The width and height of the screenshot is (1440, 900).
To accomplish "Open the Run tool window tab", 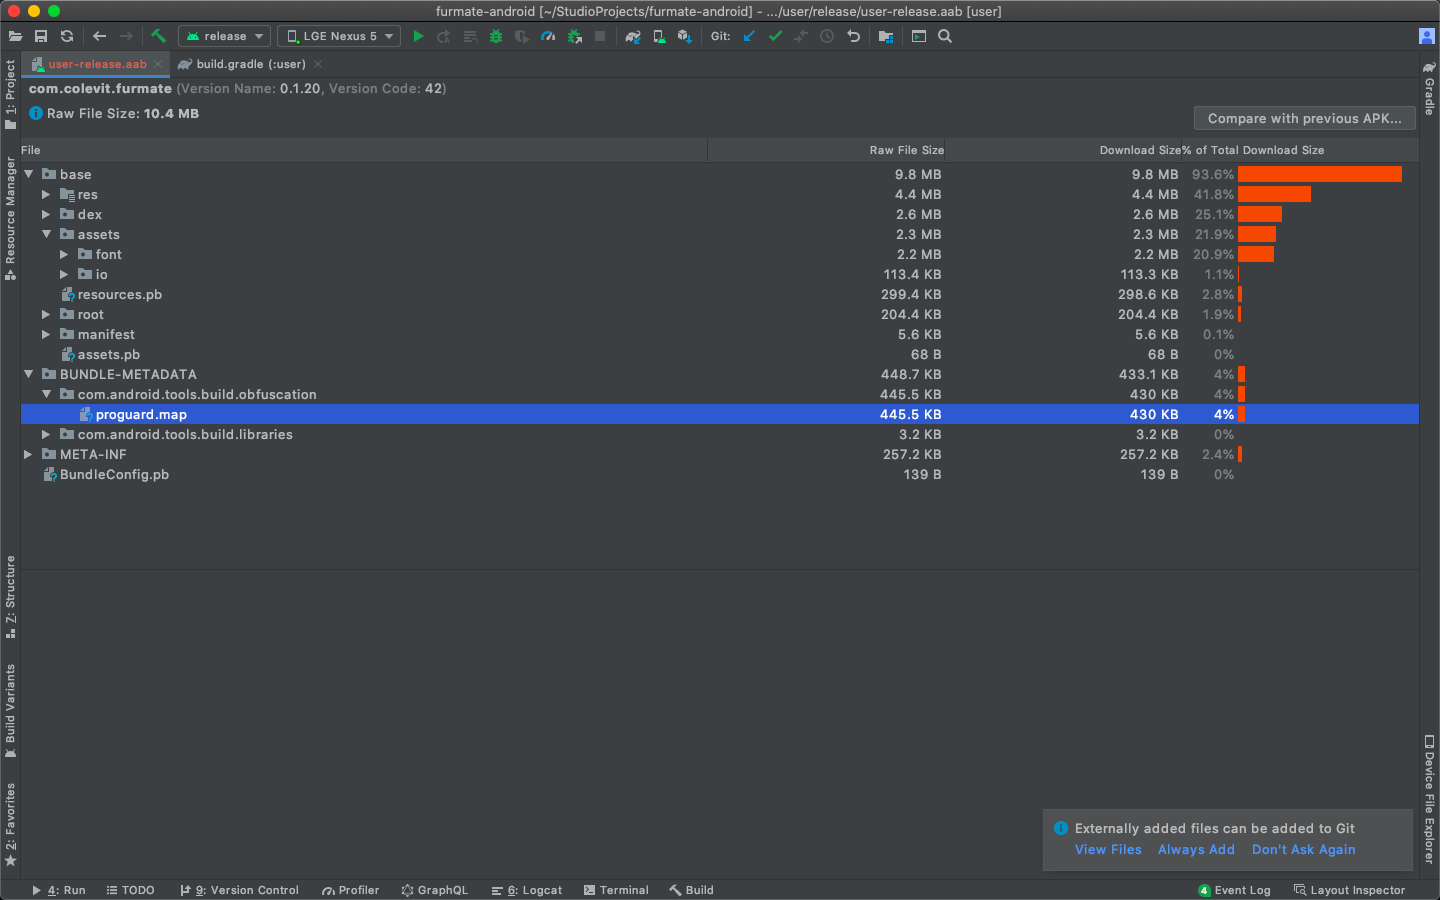I will pyautogui.click(x=59, y=890).
